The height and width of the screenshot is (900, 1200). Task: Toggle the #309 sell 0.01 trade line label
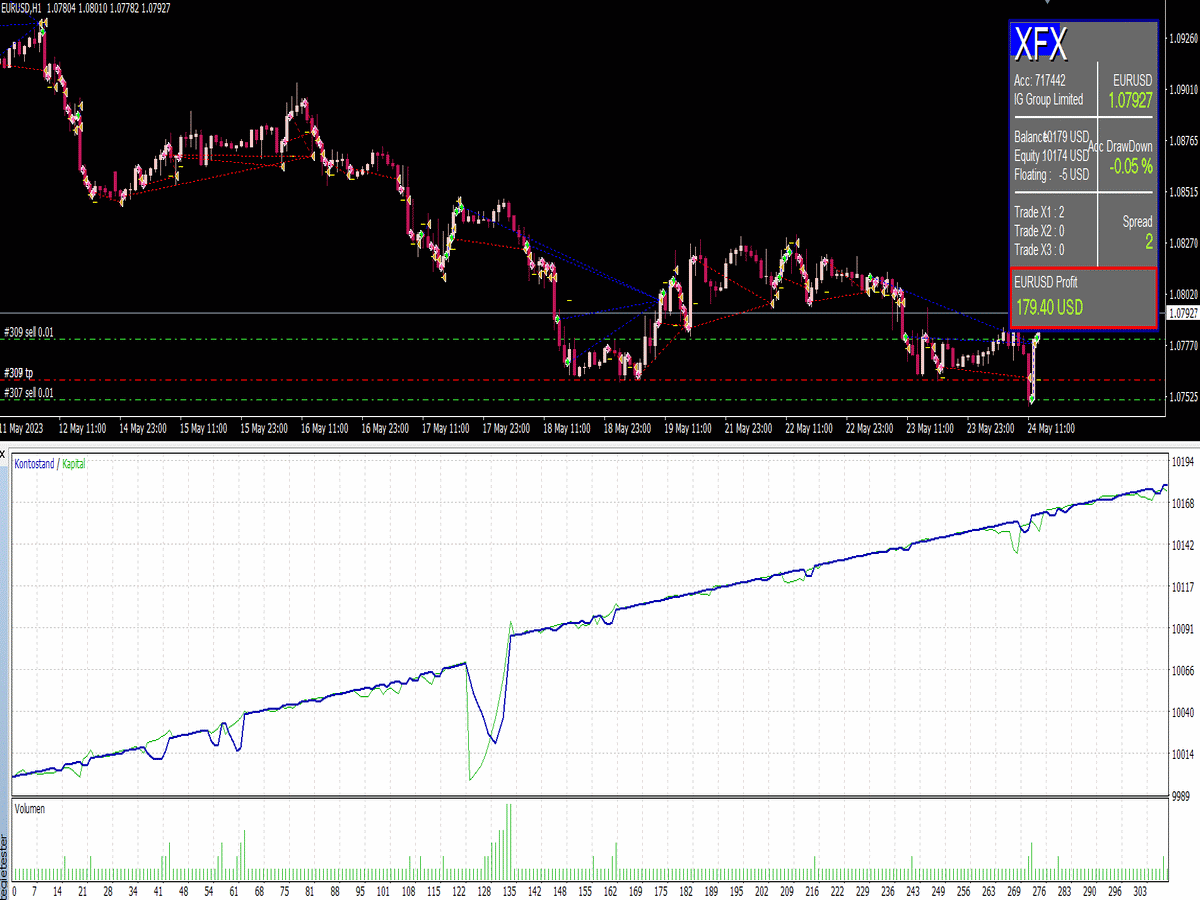coord(30,331)
